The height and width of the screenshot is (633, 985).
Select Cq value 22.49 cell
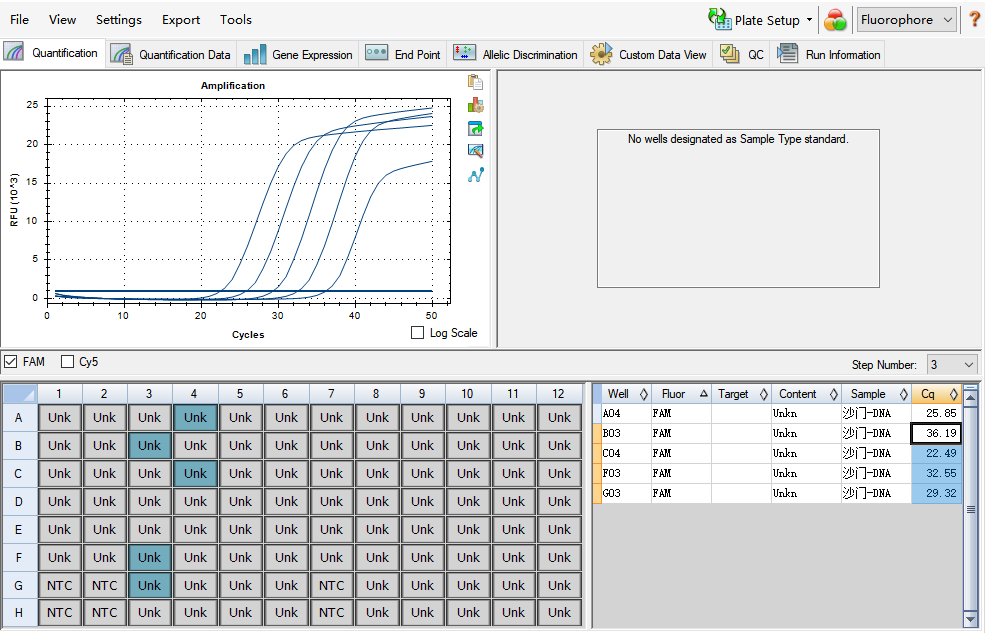(x=936, y=453)
